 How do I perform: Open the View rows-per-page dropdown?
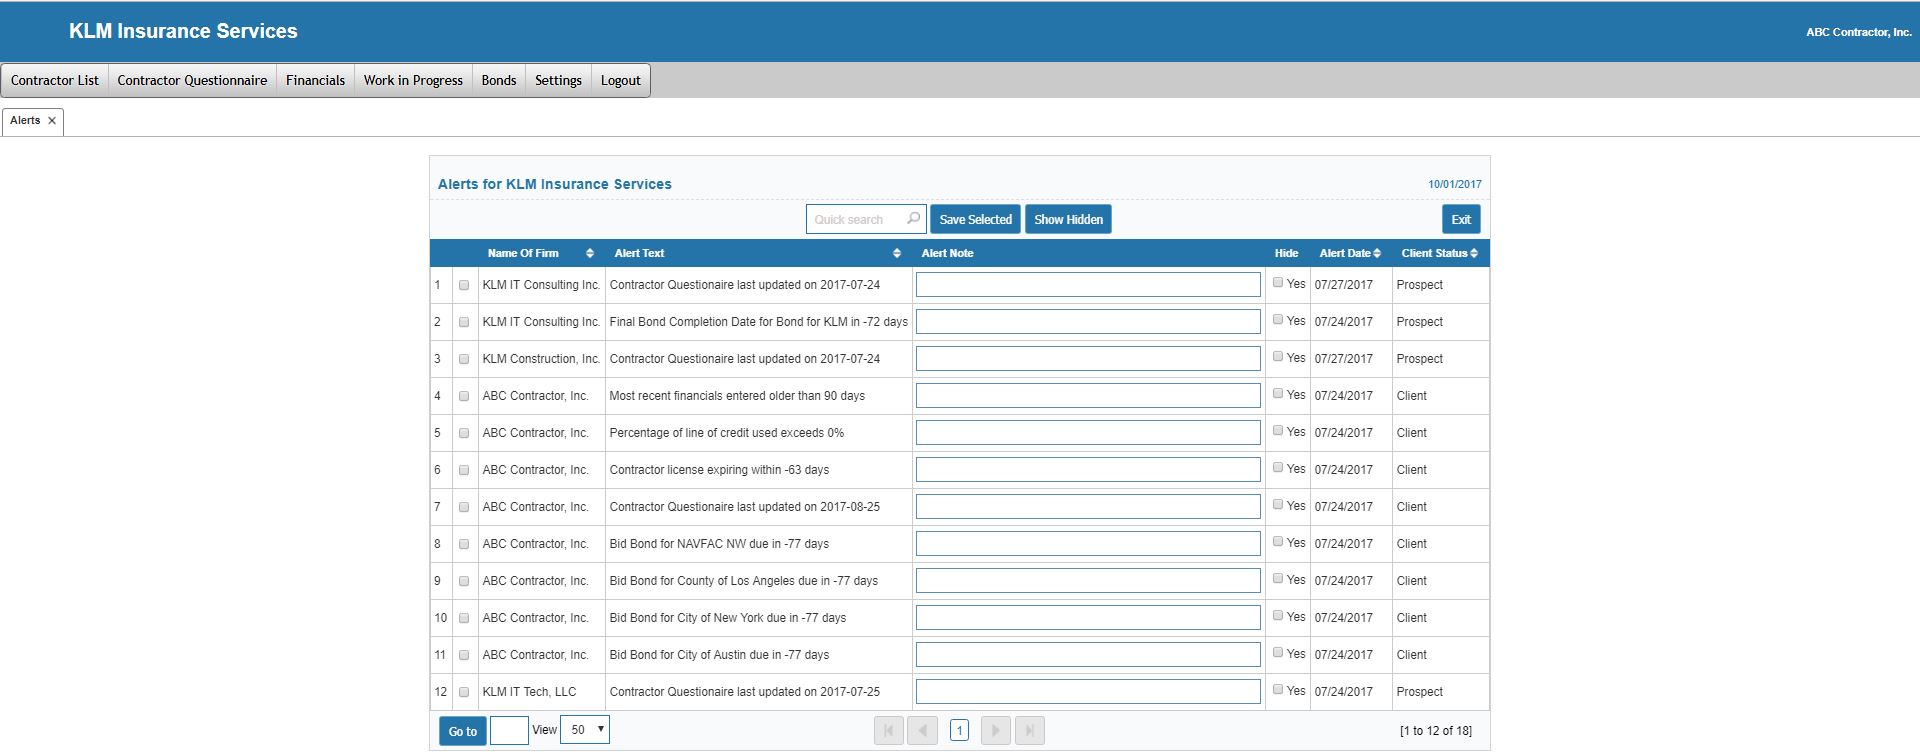[585, 730]
